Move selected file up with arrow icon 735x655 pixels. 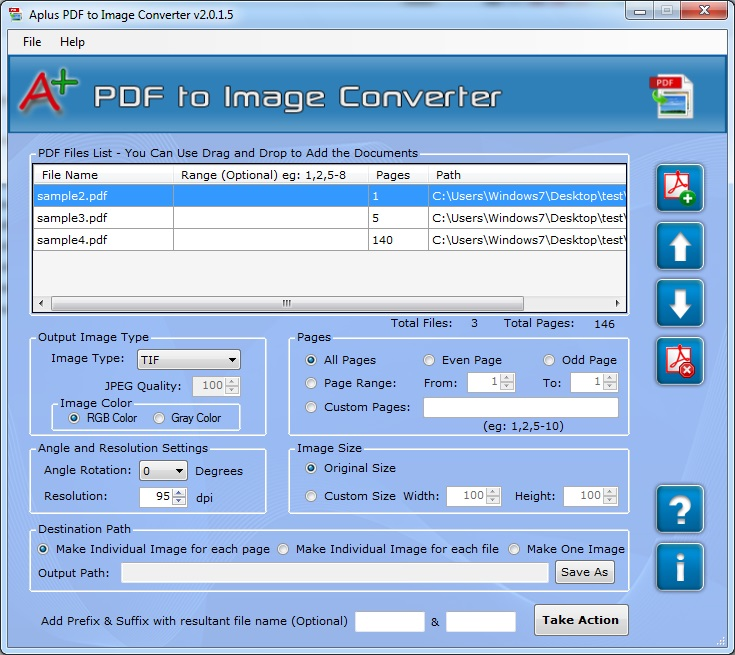point(680,246)
